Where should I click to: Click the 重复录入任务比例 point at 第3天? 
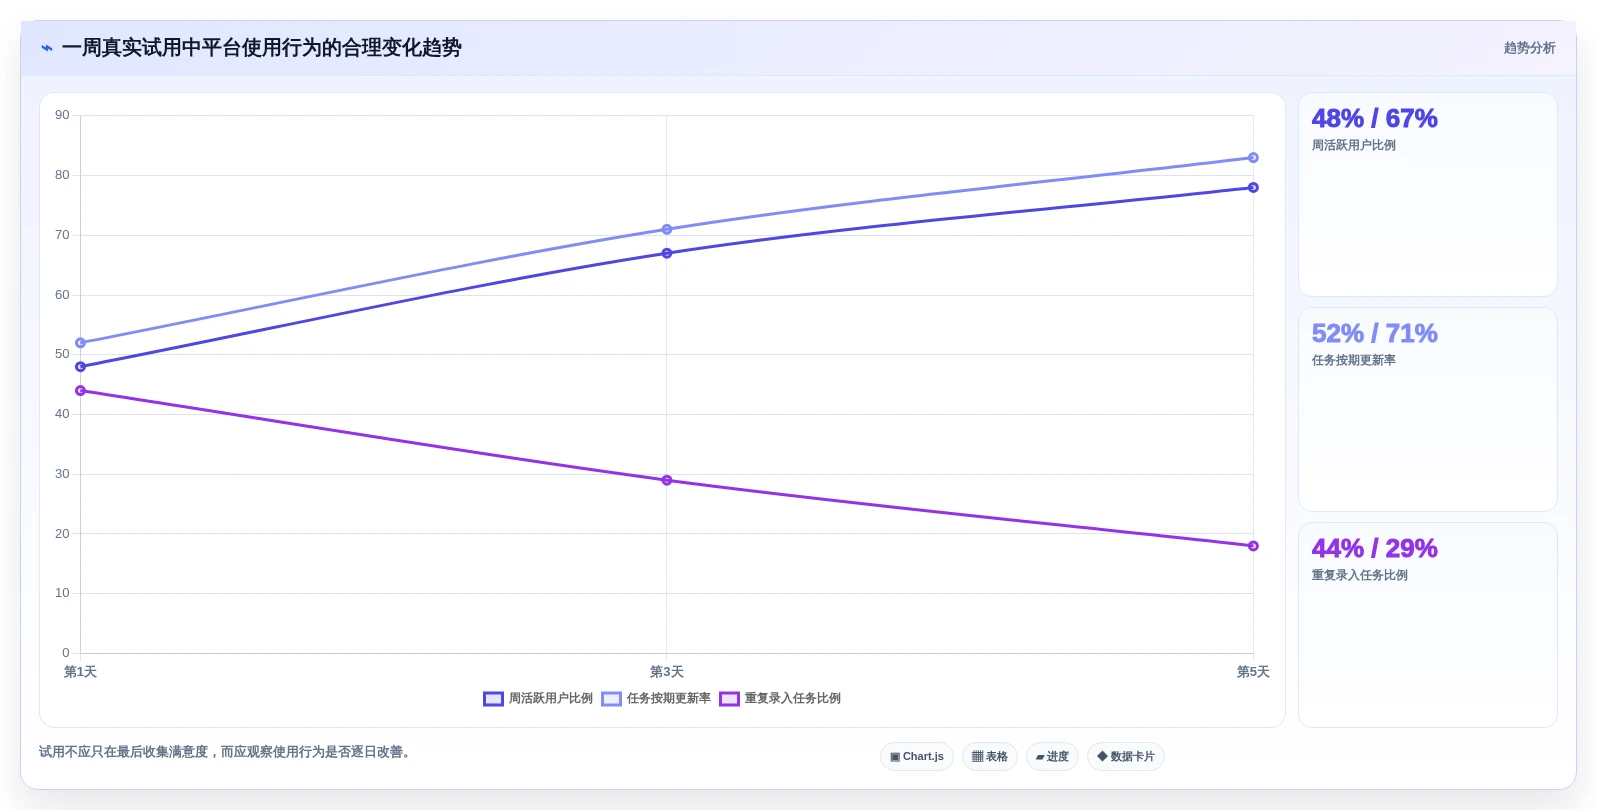pyautogui.click(x=667, y=480)
